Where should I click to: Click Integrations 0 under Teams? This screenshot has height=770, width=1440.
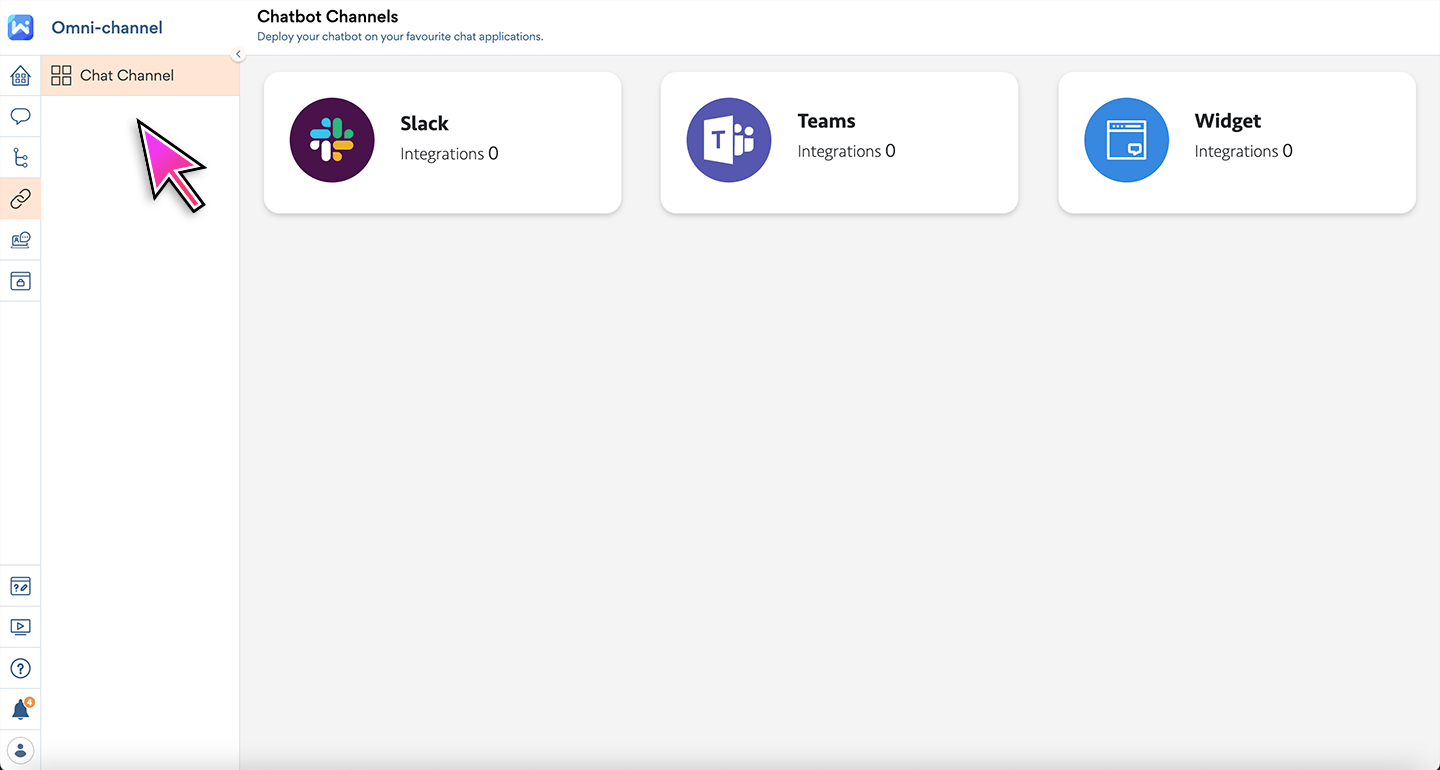pos(846,151)
